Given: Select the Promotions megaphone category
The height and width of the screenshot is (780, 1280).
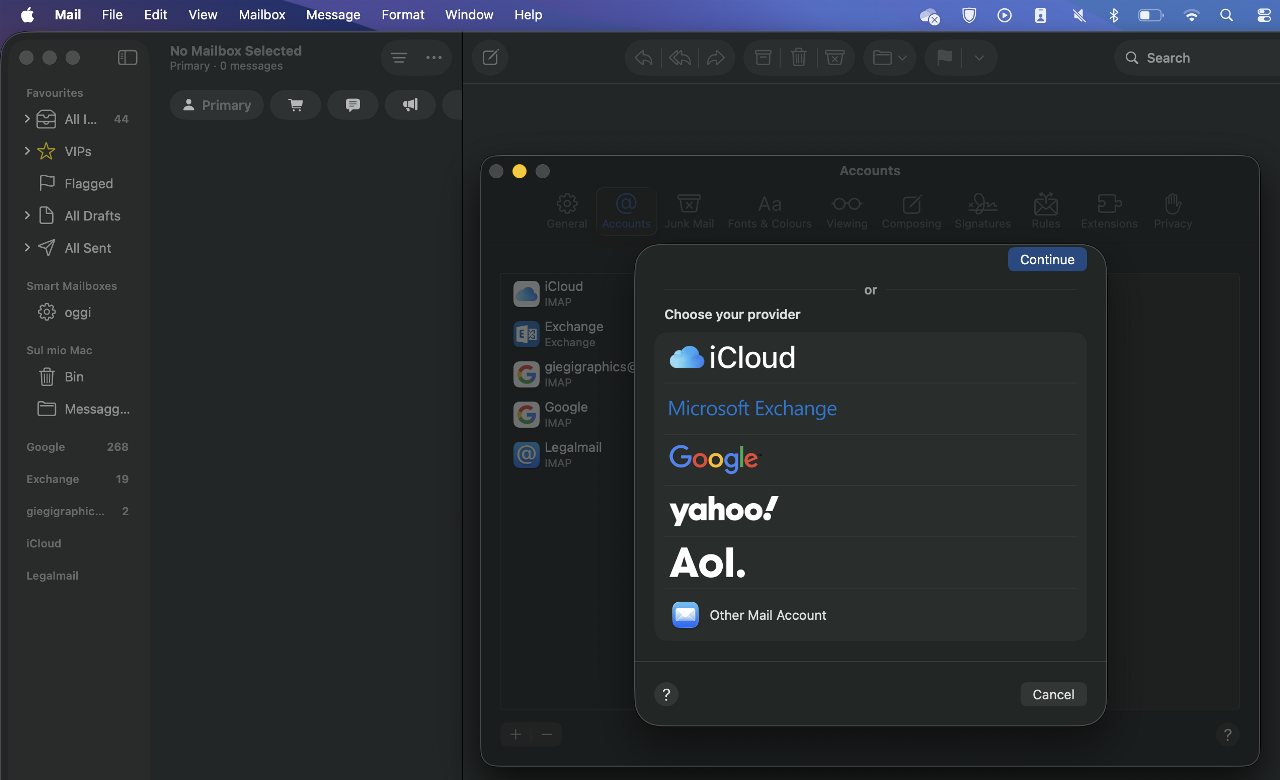Looking at the screenshot, I should coord(410,105).
